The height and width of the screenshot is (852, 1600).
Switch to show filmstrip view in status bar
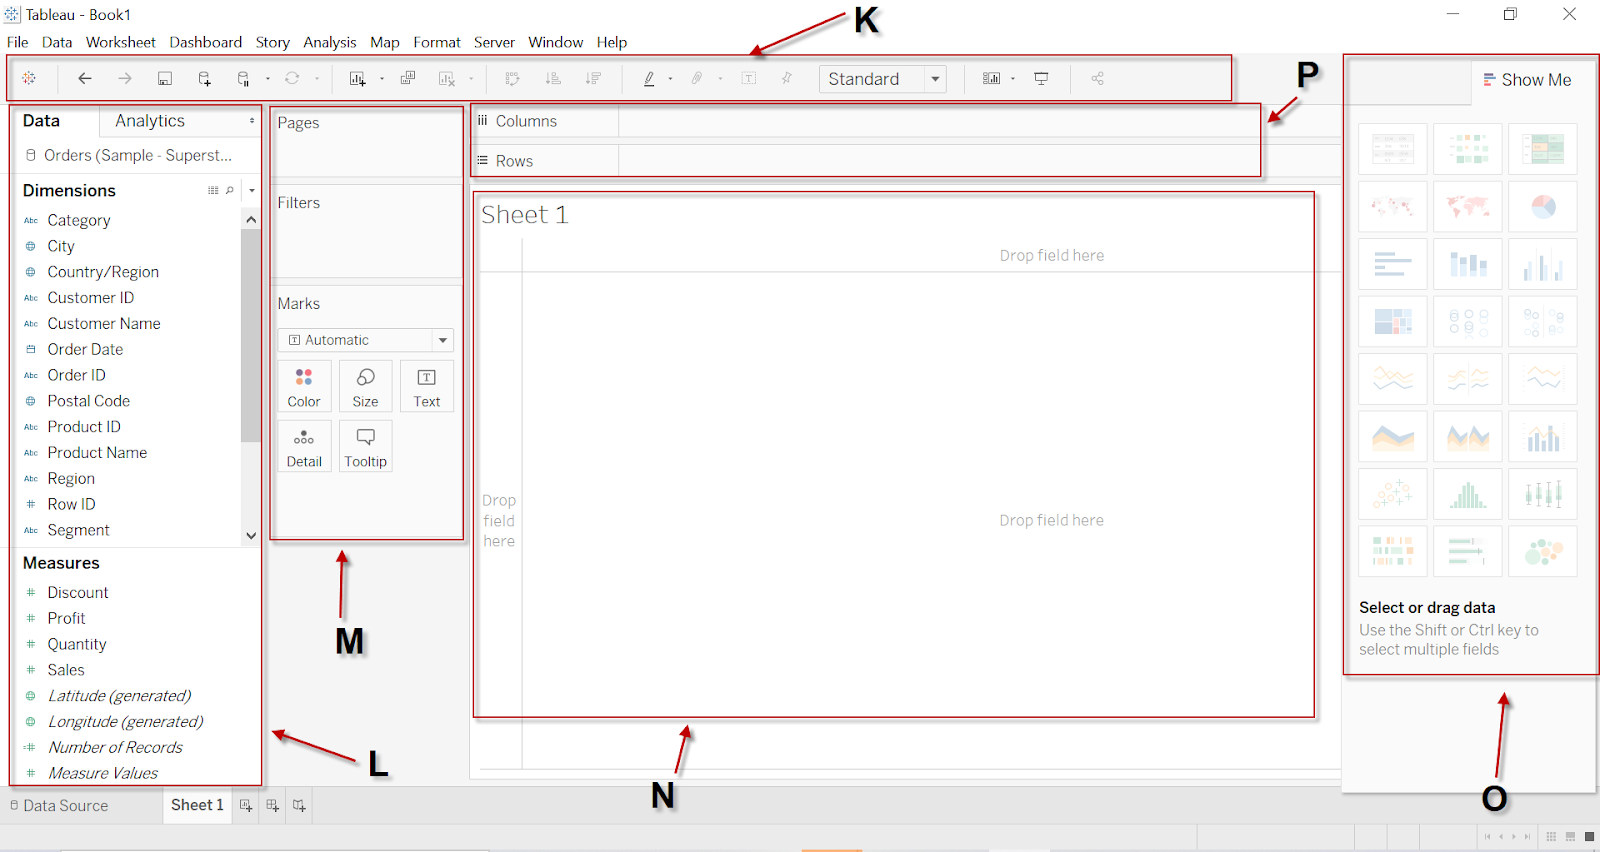pyautogui.click(x=1571, y=836)
